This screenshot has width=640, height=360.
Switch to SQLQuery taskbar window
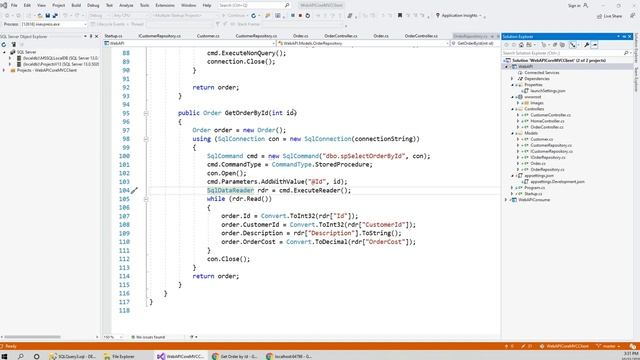[x=73, y=356]
